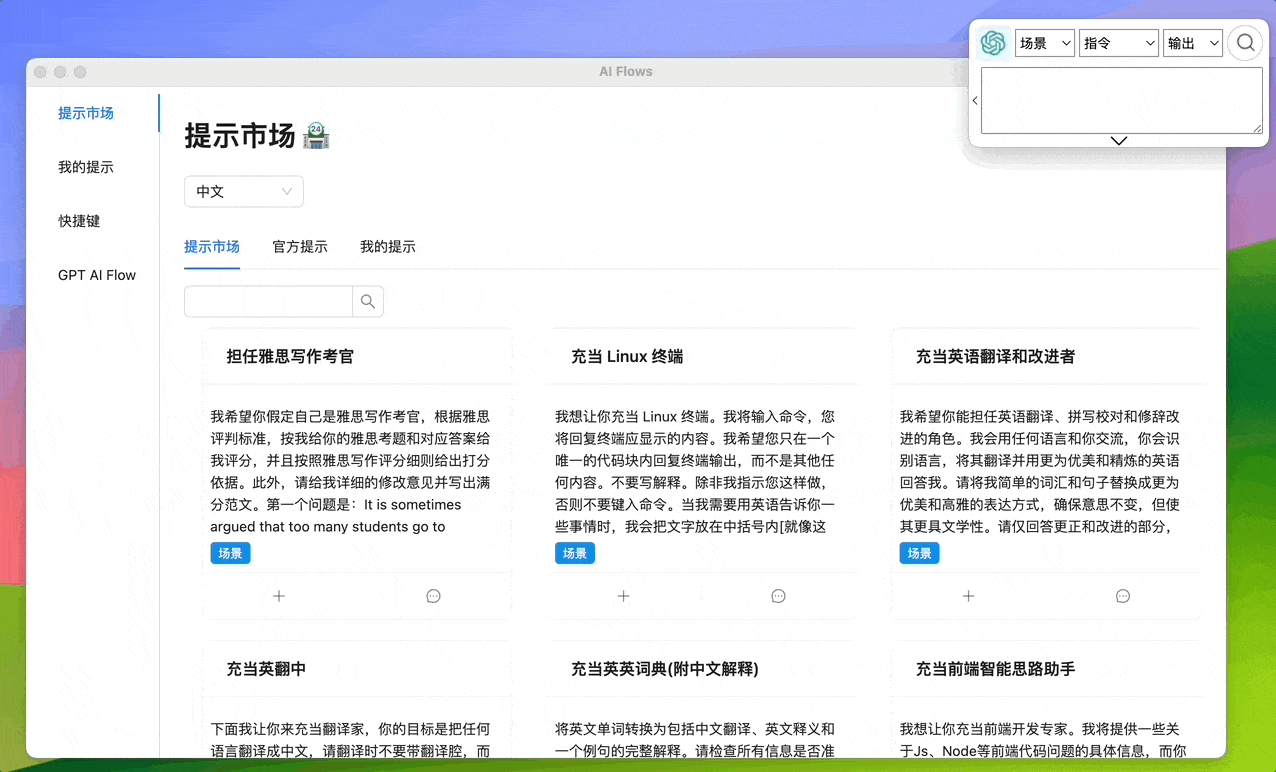Click the shop emoji beside the page heading
The width and height of the screenshot is (1276, 772).
coord(316,136)
